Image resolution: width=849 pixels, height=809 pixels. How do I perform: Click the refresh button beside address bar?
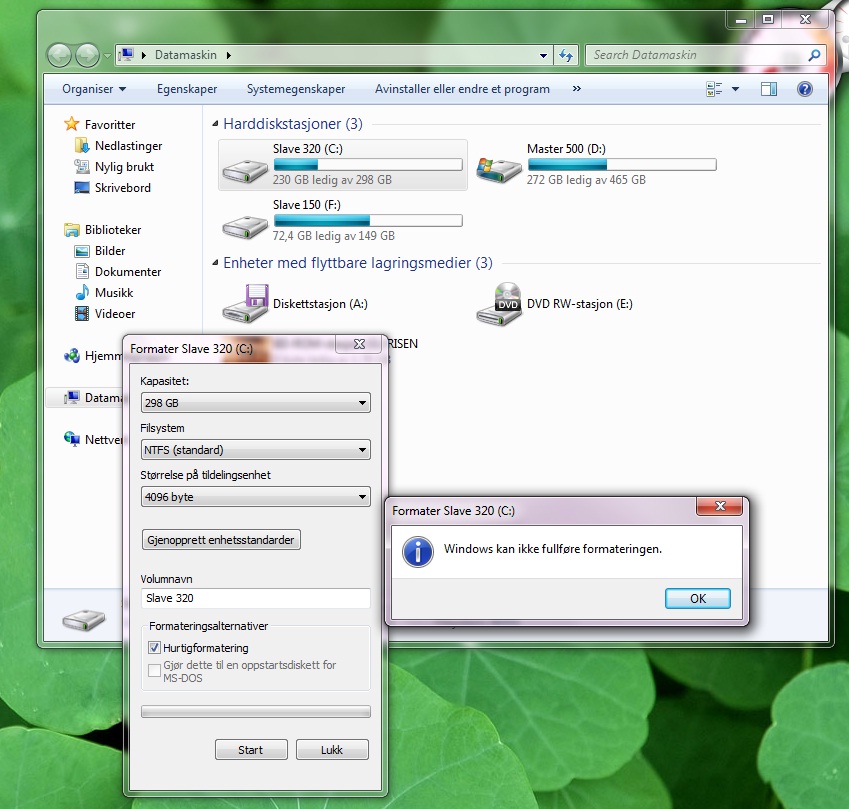point(566,55)
